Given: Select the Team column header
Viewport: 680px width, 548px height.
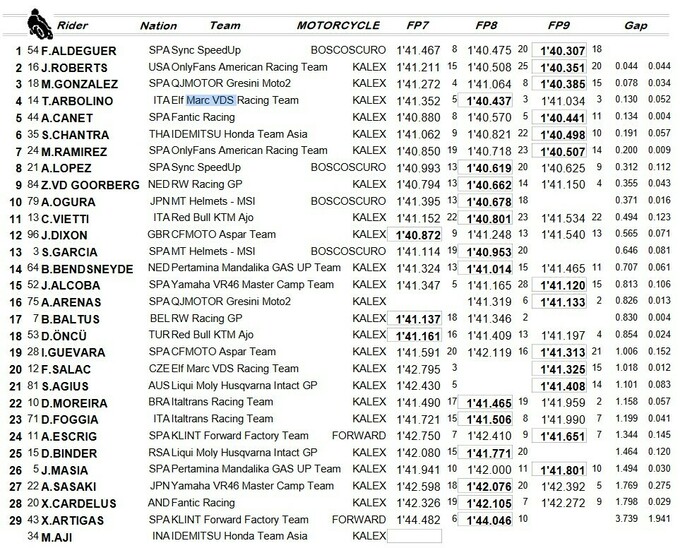Looking at the screenshot, I should coord(224,24).
